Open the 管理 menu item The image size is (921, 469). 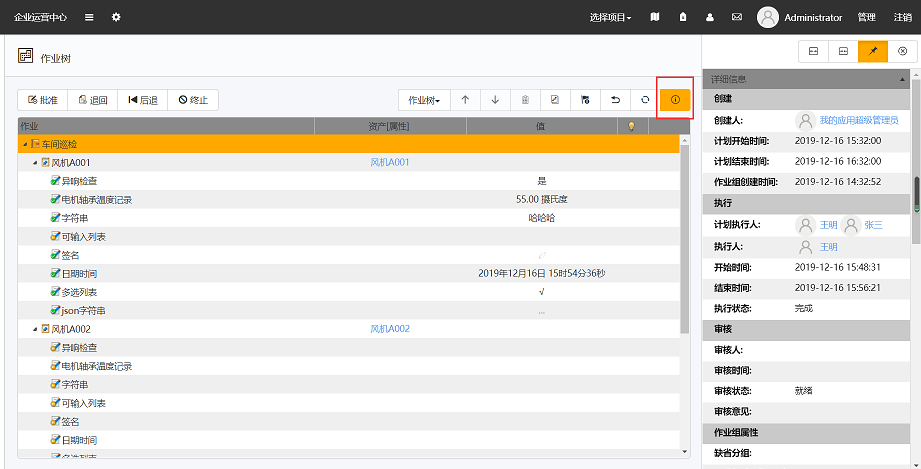(x=866, y=17)
